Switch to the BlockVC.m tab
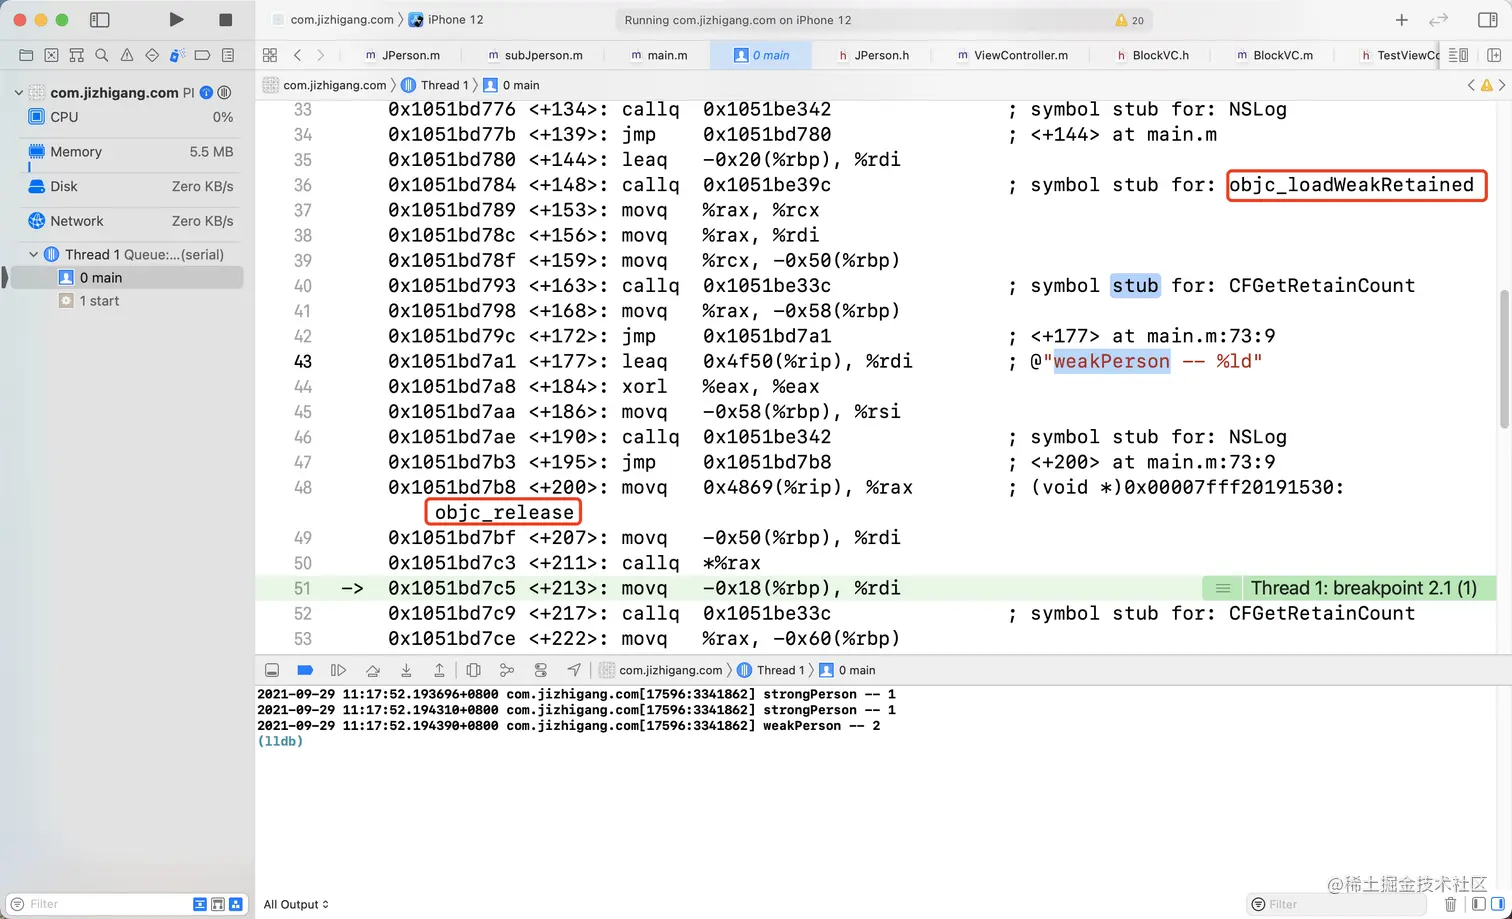 point(1275,55)
